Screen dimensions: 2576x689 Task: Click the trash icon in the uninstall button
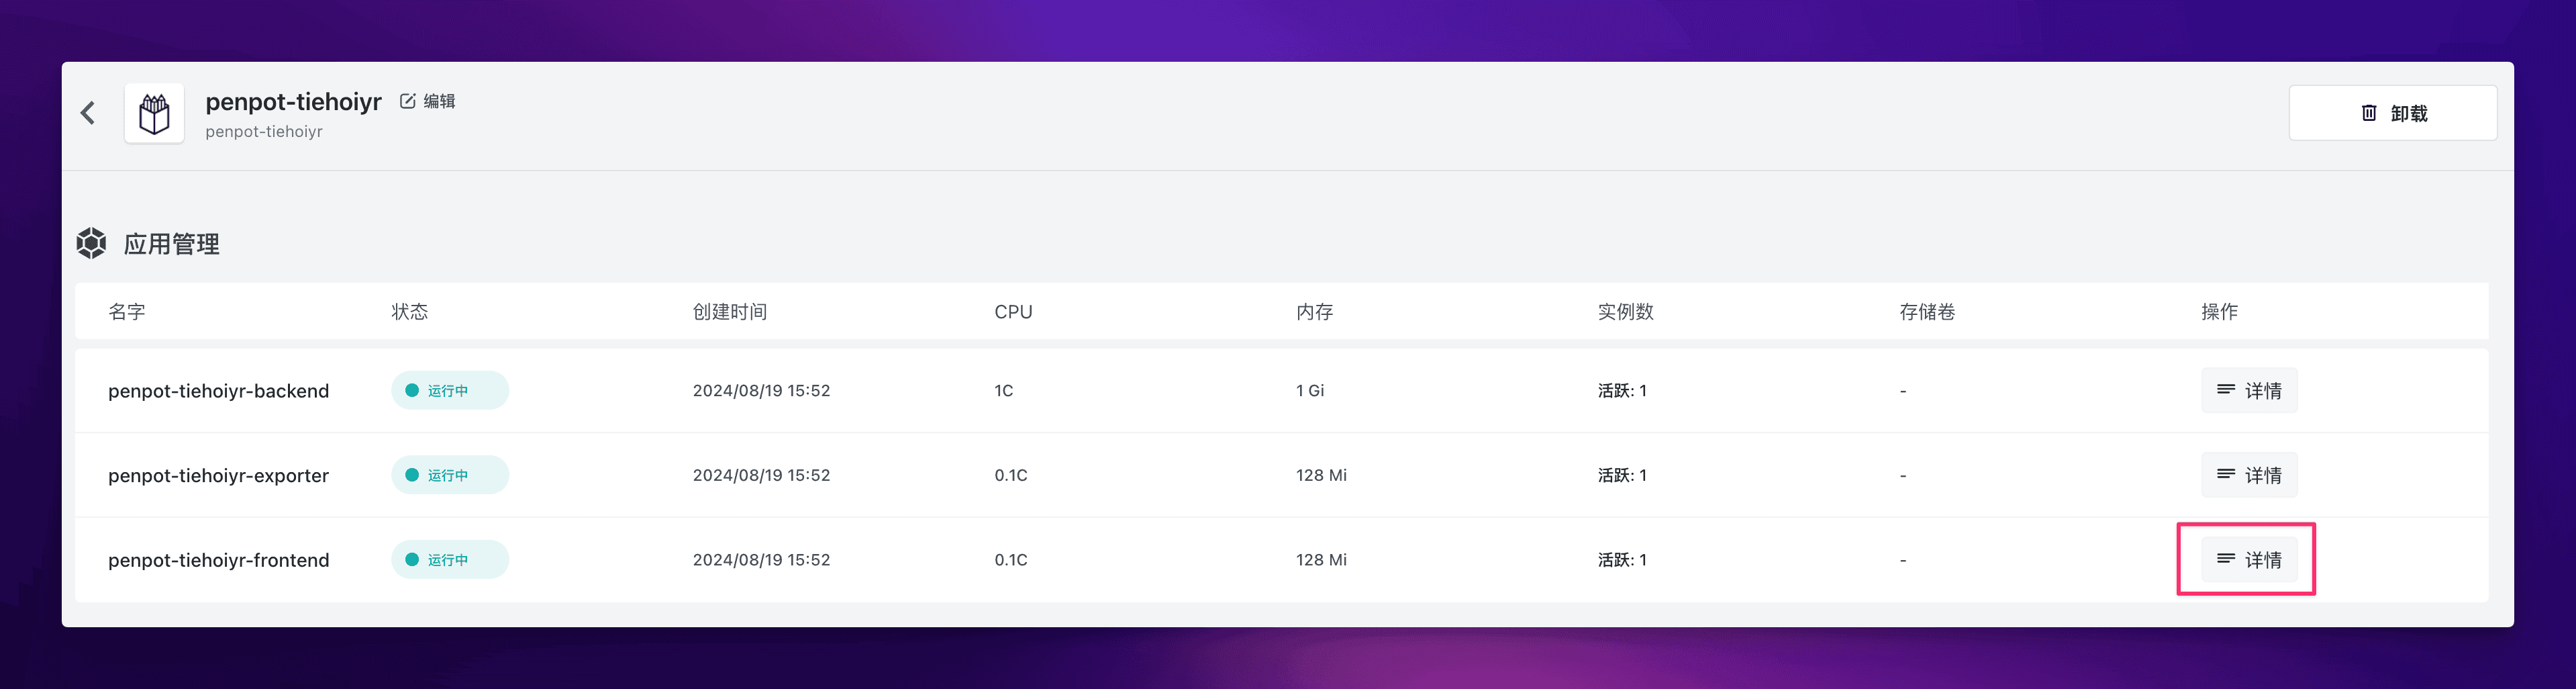[x=2369, y=113]
